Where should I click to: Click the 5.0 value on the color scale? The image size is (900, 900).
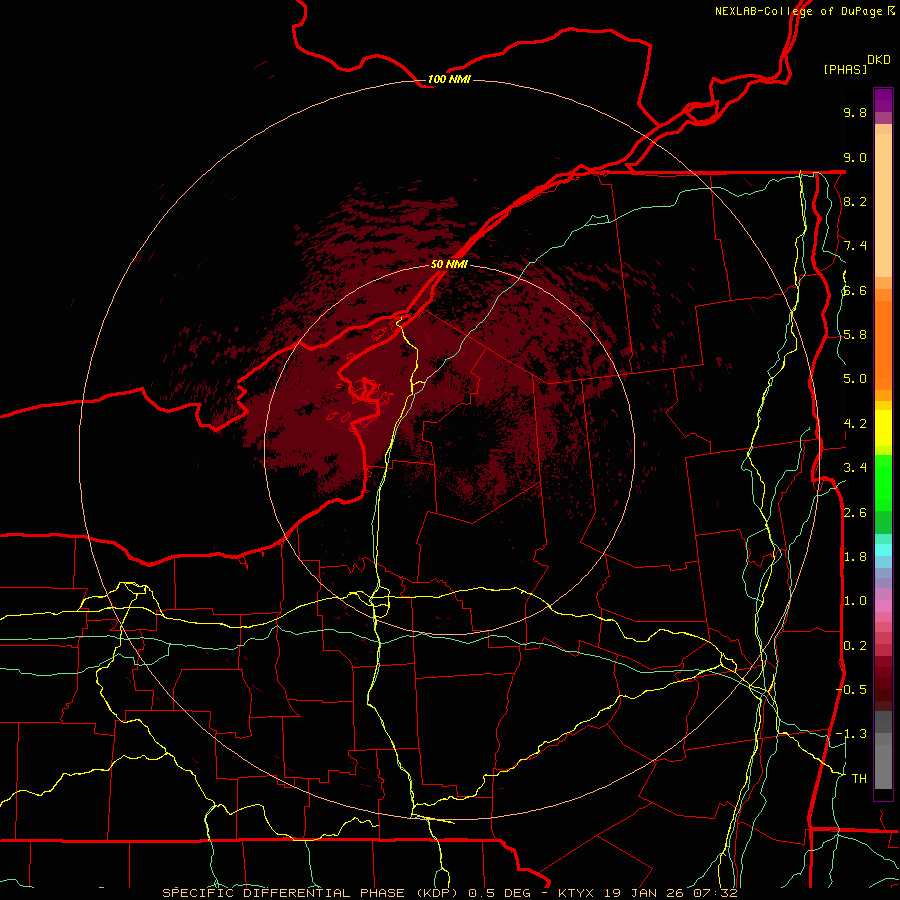point(855,379)
